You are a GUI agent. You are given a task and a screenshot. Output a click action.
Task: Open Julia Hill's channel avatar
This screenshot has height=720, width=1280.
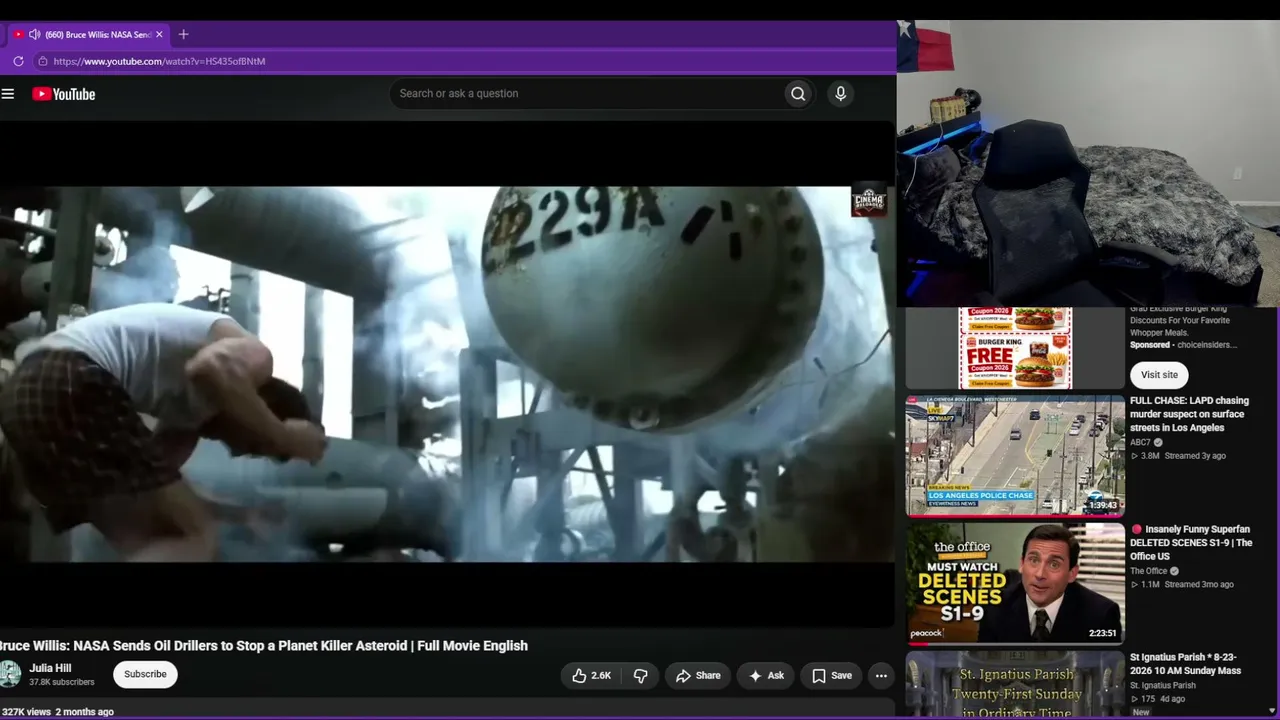click(x=10, y=674)
